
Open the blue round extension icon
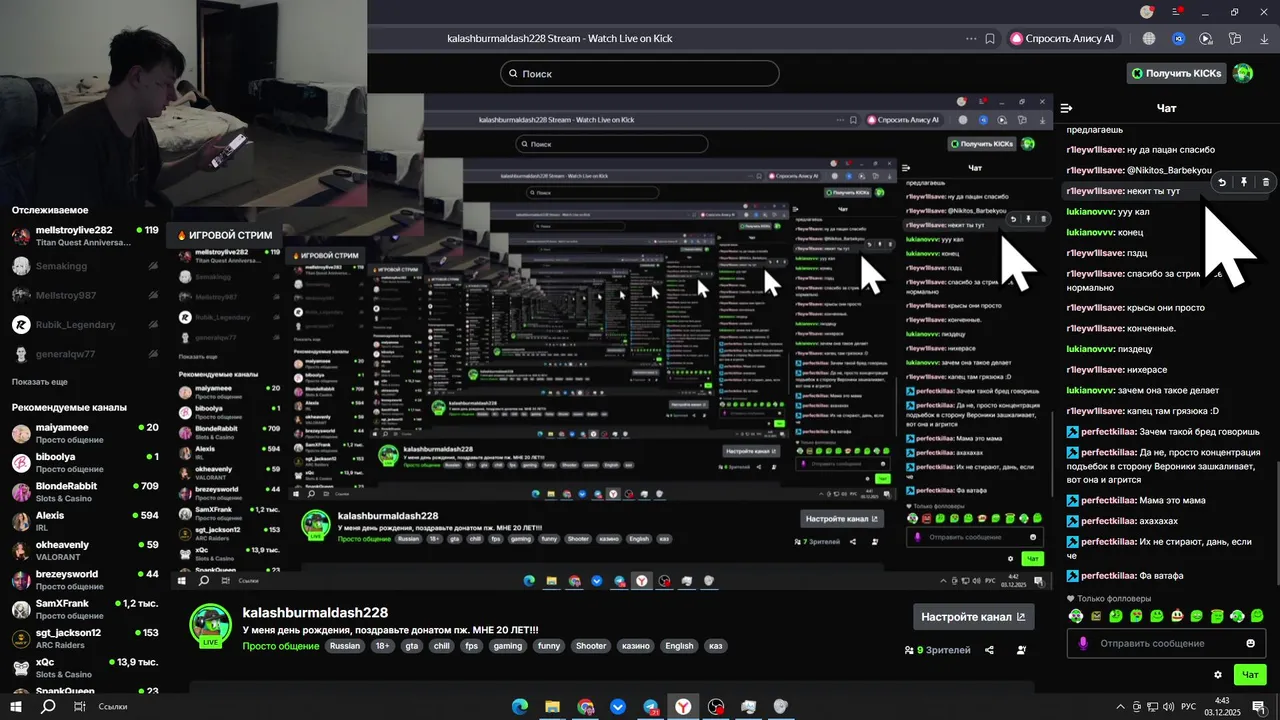pos(1178,39)
